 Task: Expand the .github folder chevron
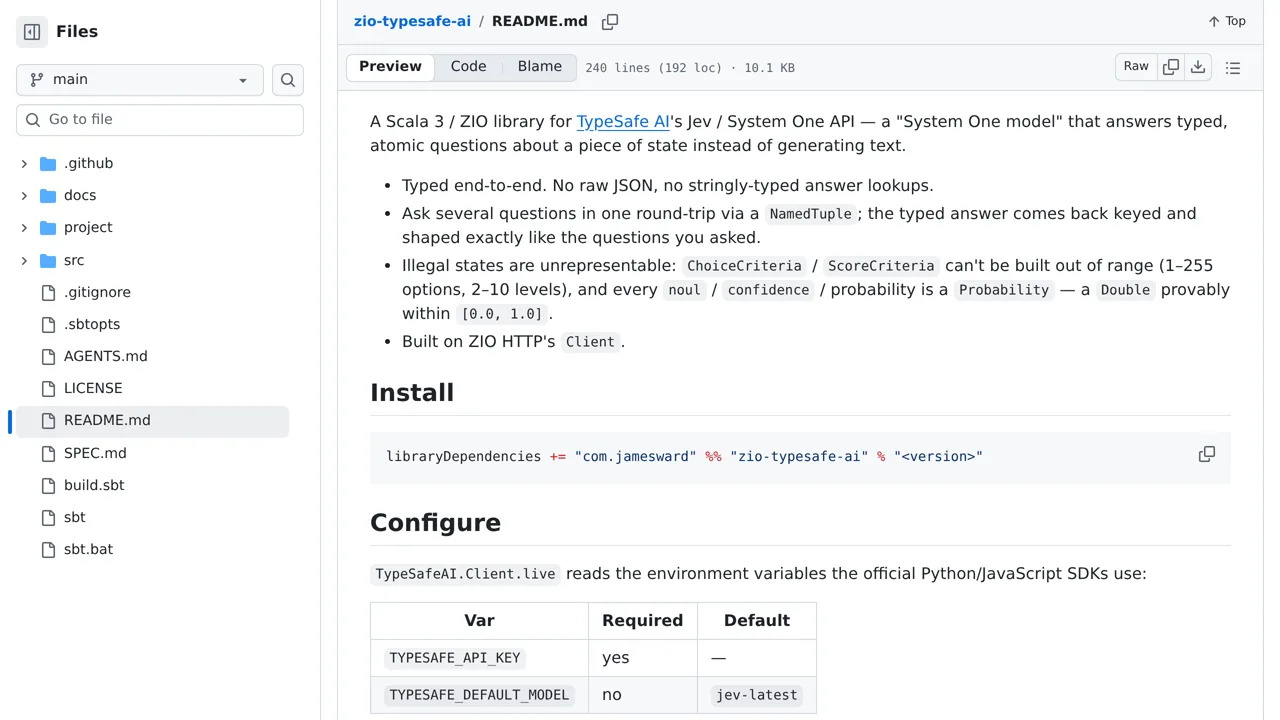click(x=24, y=163)
